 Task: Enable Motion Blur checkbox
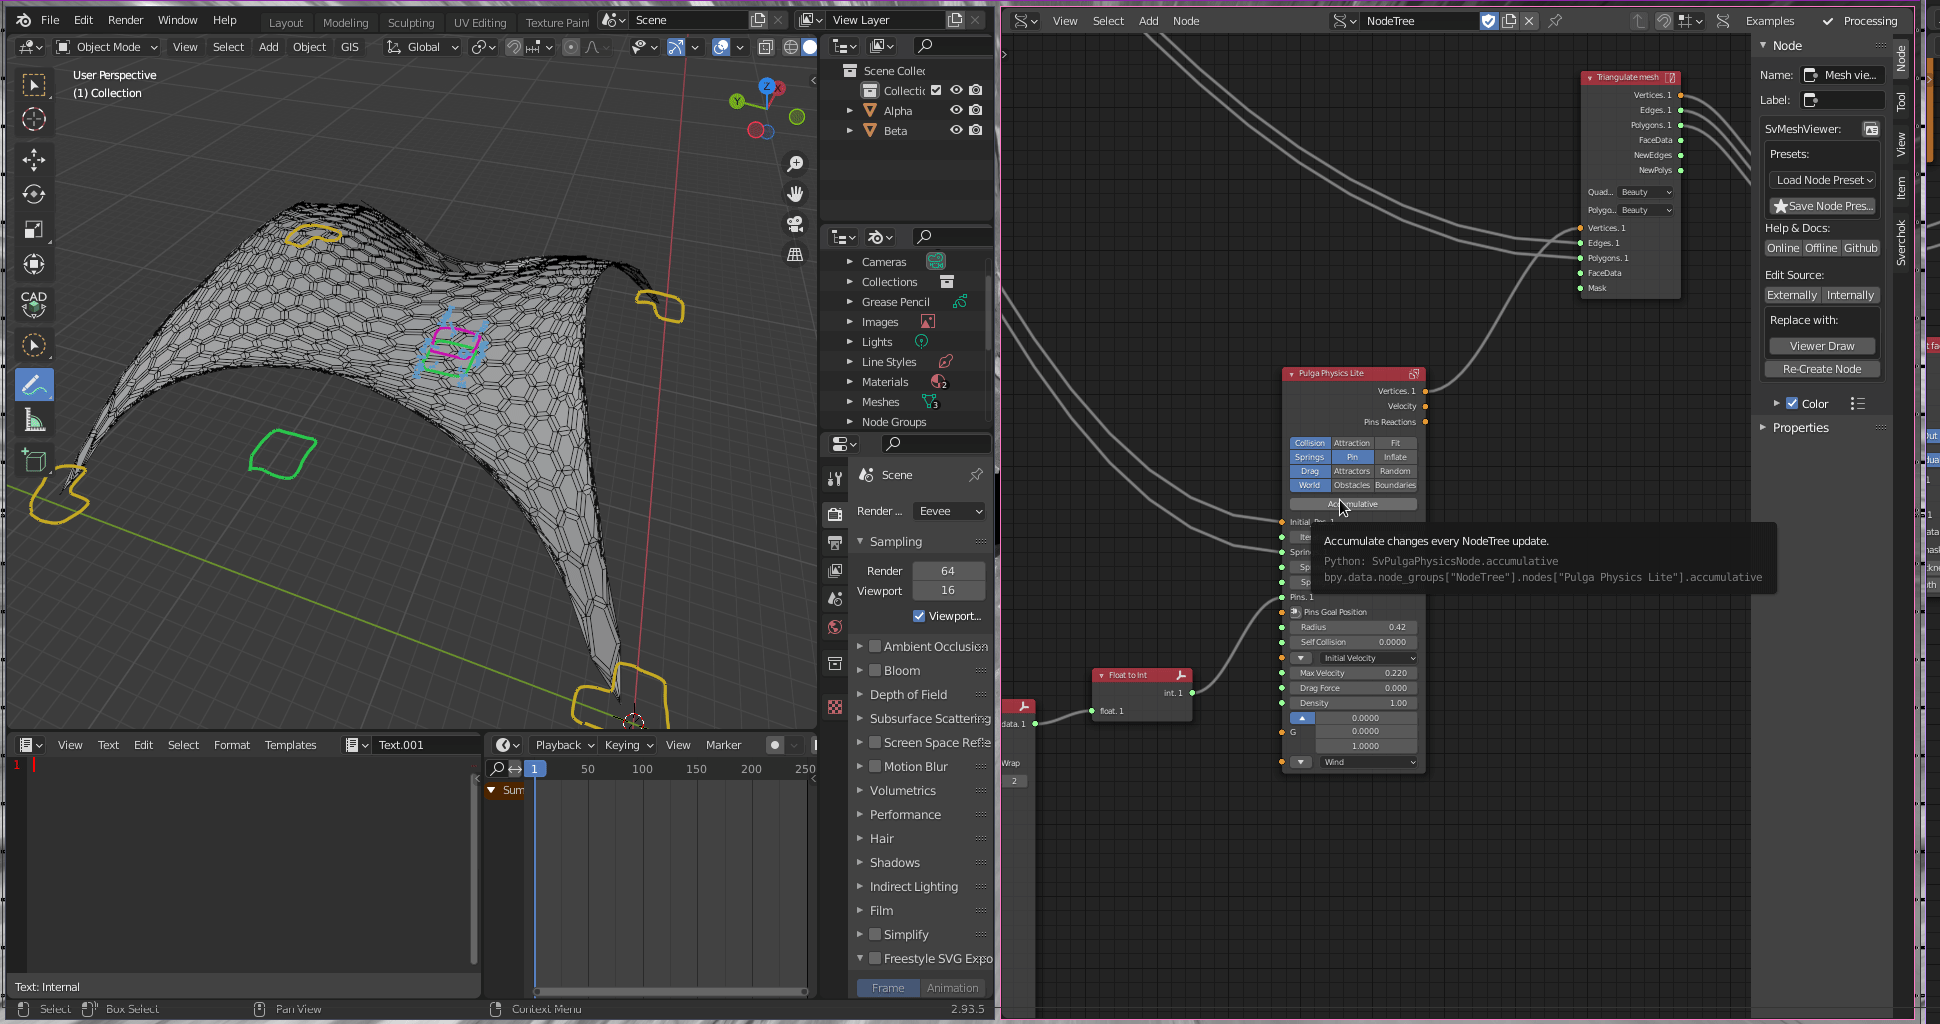click(x=875, y=767)
